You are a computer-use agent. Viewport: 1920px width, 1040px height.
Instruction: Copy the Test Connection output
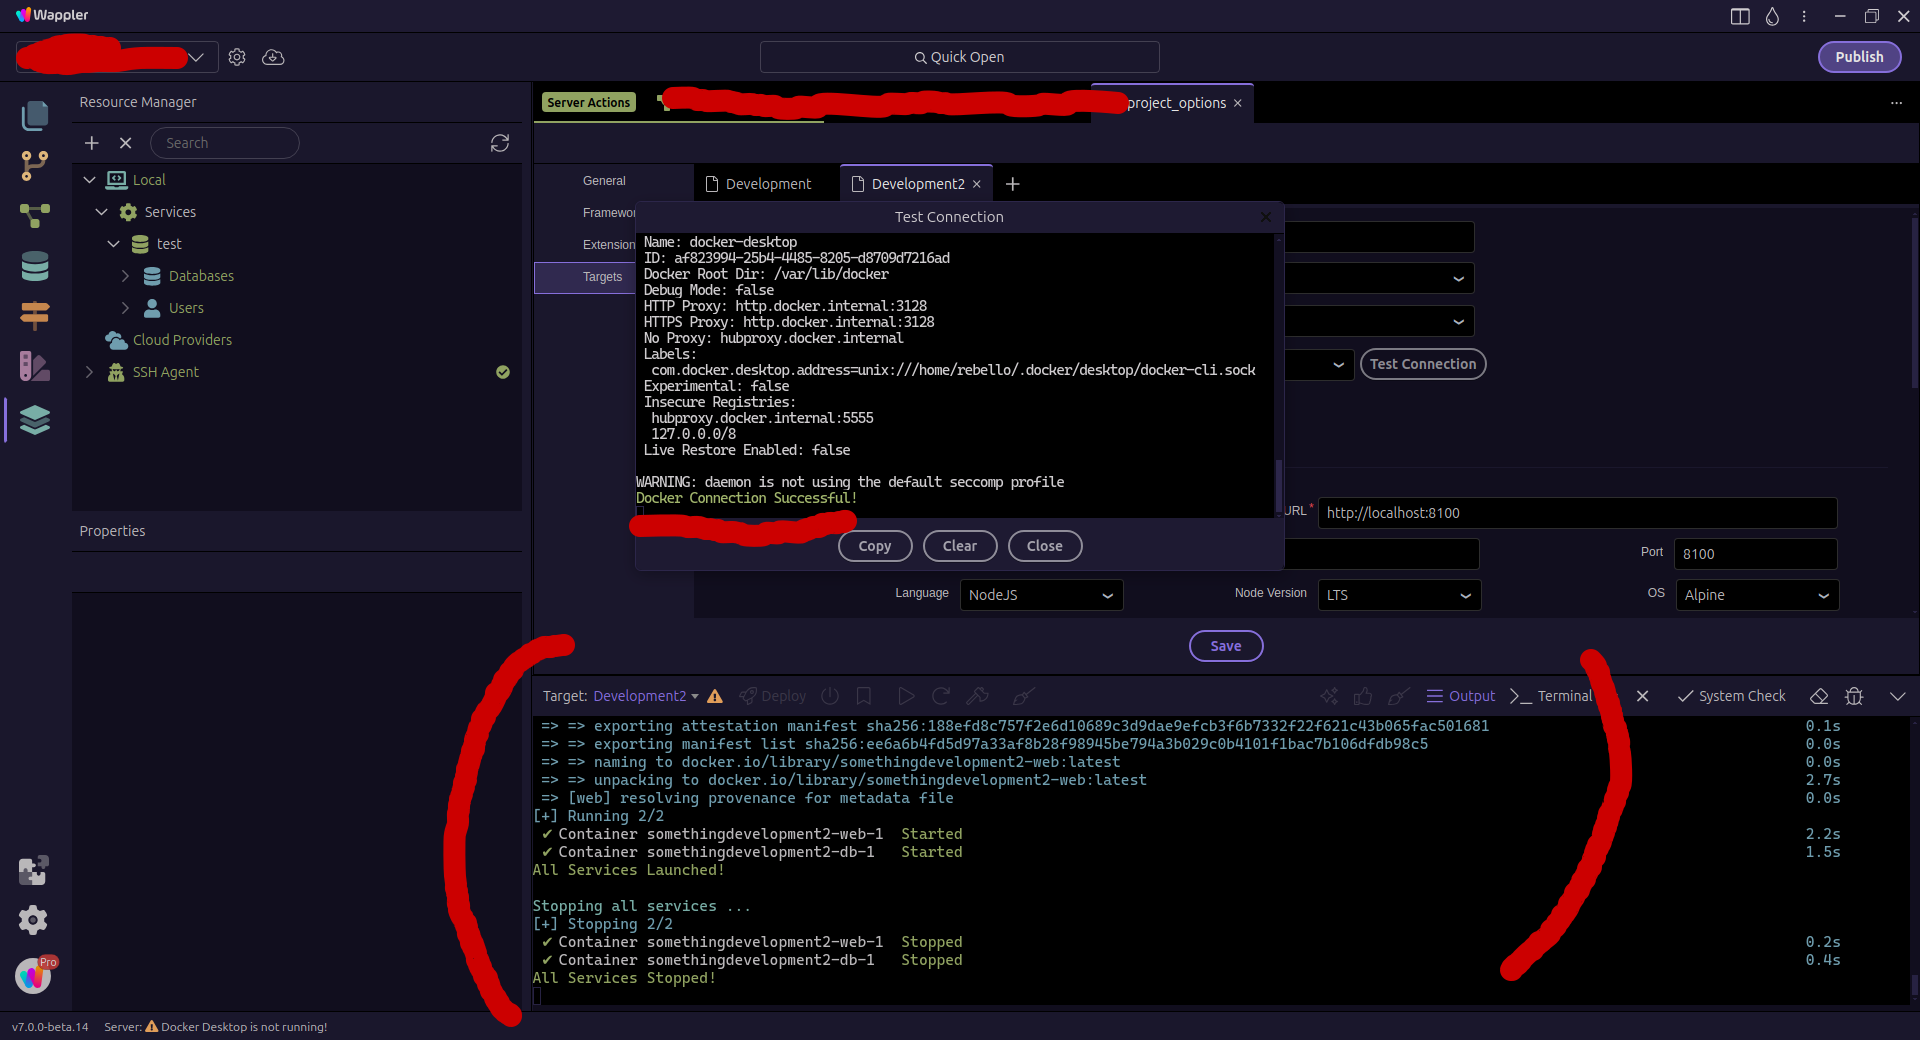click(875, 546)
